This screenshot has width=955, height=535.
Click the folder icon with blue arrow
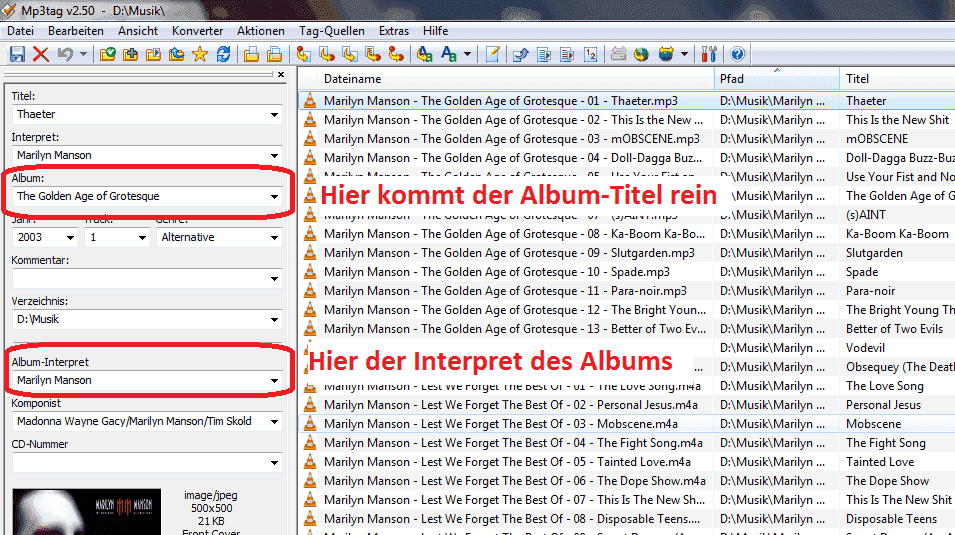point(177,54)
